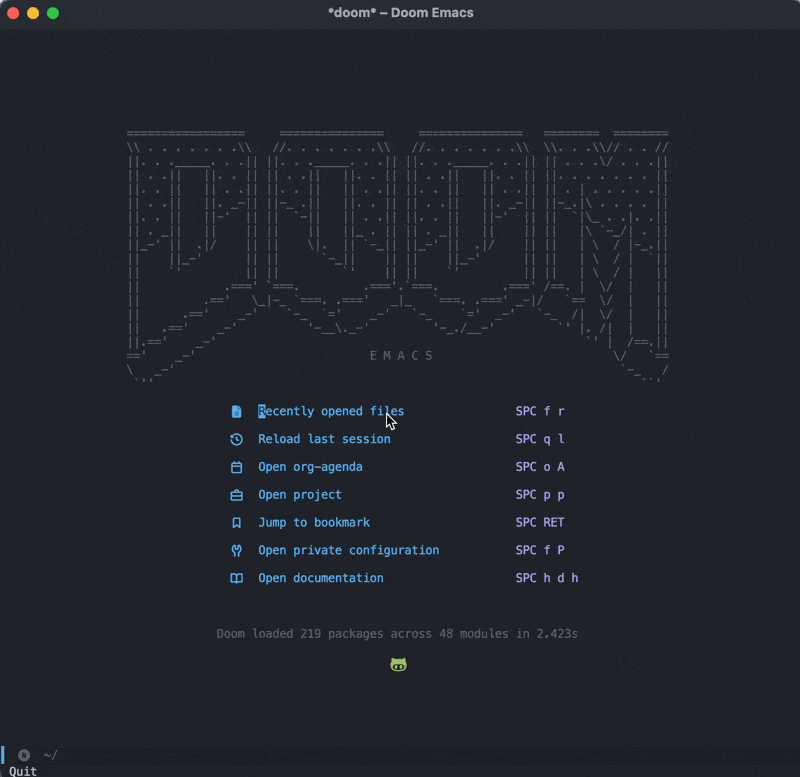
Task: Click the evil state indicator icon in modeline
Action: click(x=24, y=755)
